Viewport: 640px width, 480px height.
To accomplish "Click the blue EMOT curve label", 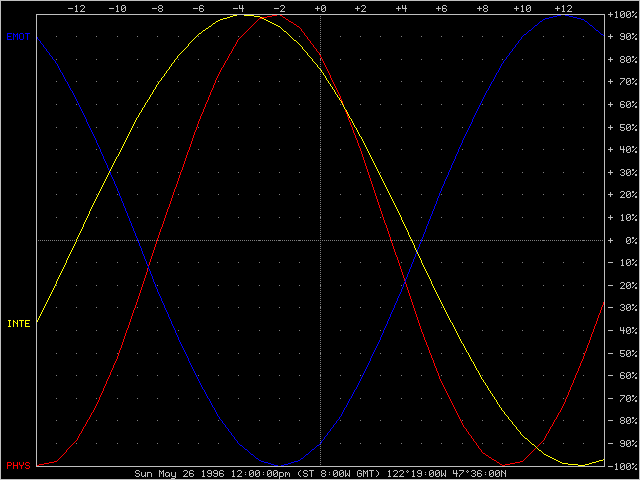I will 18,37.
